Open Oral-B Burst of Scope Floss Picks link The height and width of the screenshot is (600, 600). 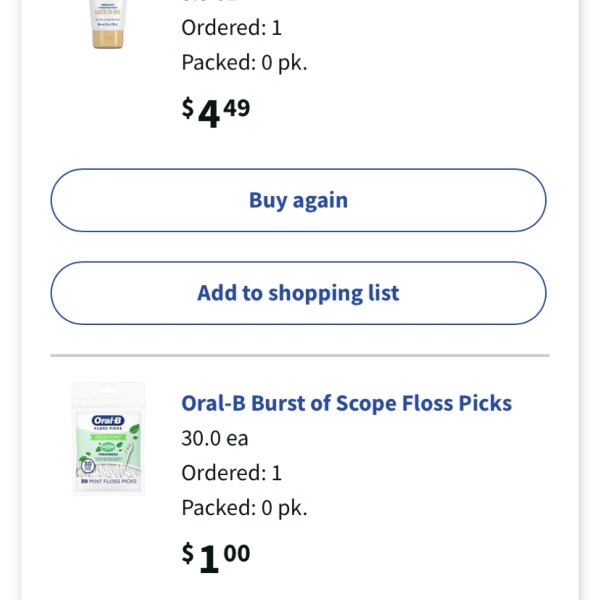(346, 403)
